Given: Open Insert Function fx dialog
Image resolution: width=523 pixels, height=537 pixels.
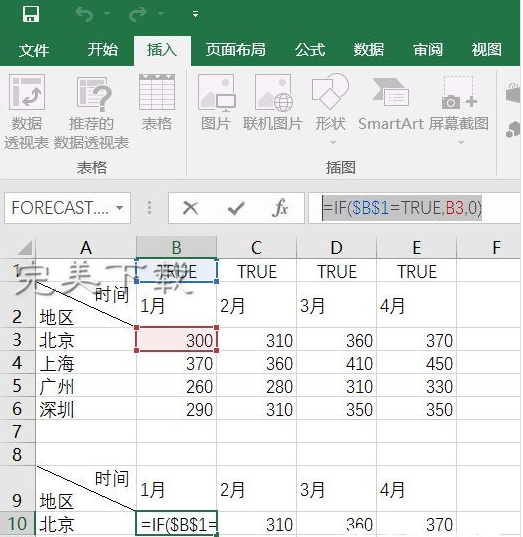Looking at the screenshot, I should pos(280,208).
